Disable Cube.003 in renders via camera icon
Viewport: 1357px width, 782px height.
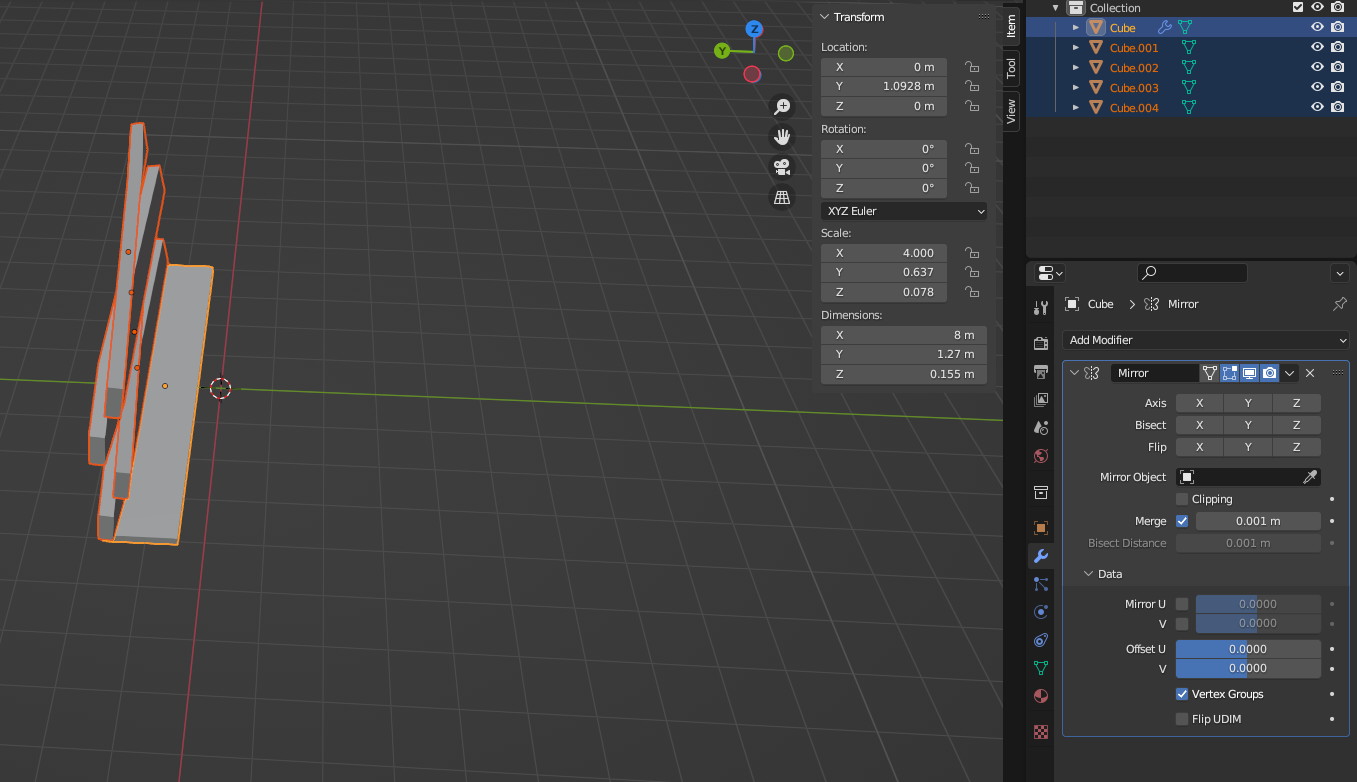pos(1337,88)
